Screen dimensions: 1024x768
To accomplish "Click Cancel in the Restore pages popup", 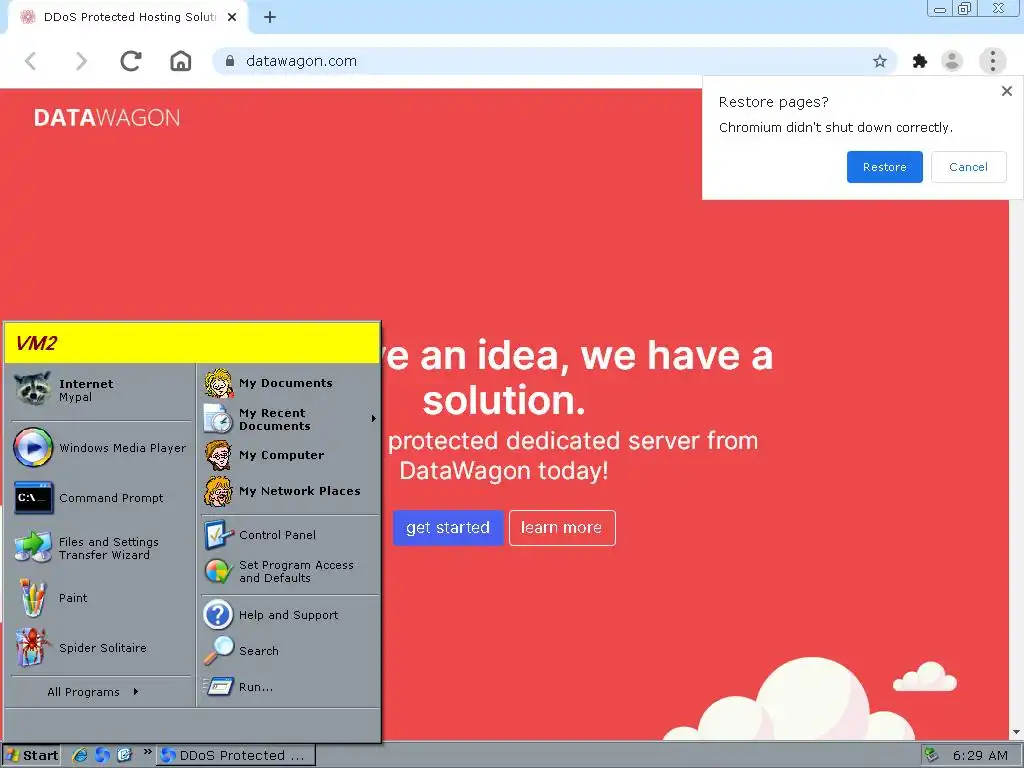I will click(968, 167).
